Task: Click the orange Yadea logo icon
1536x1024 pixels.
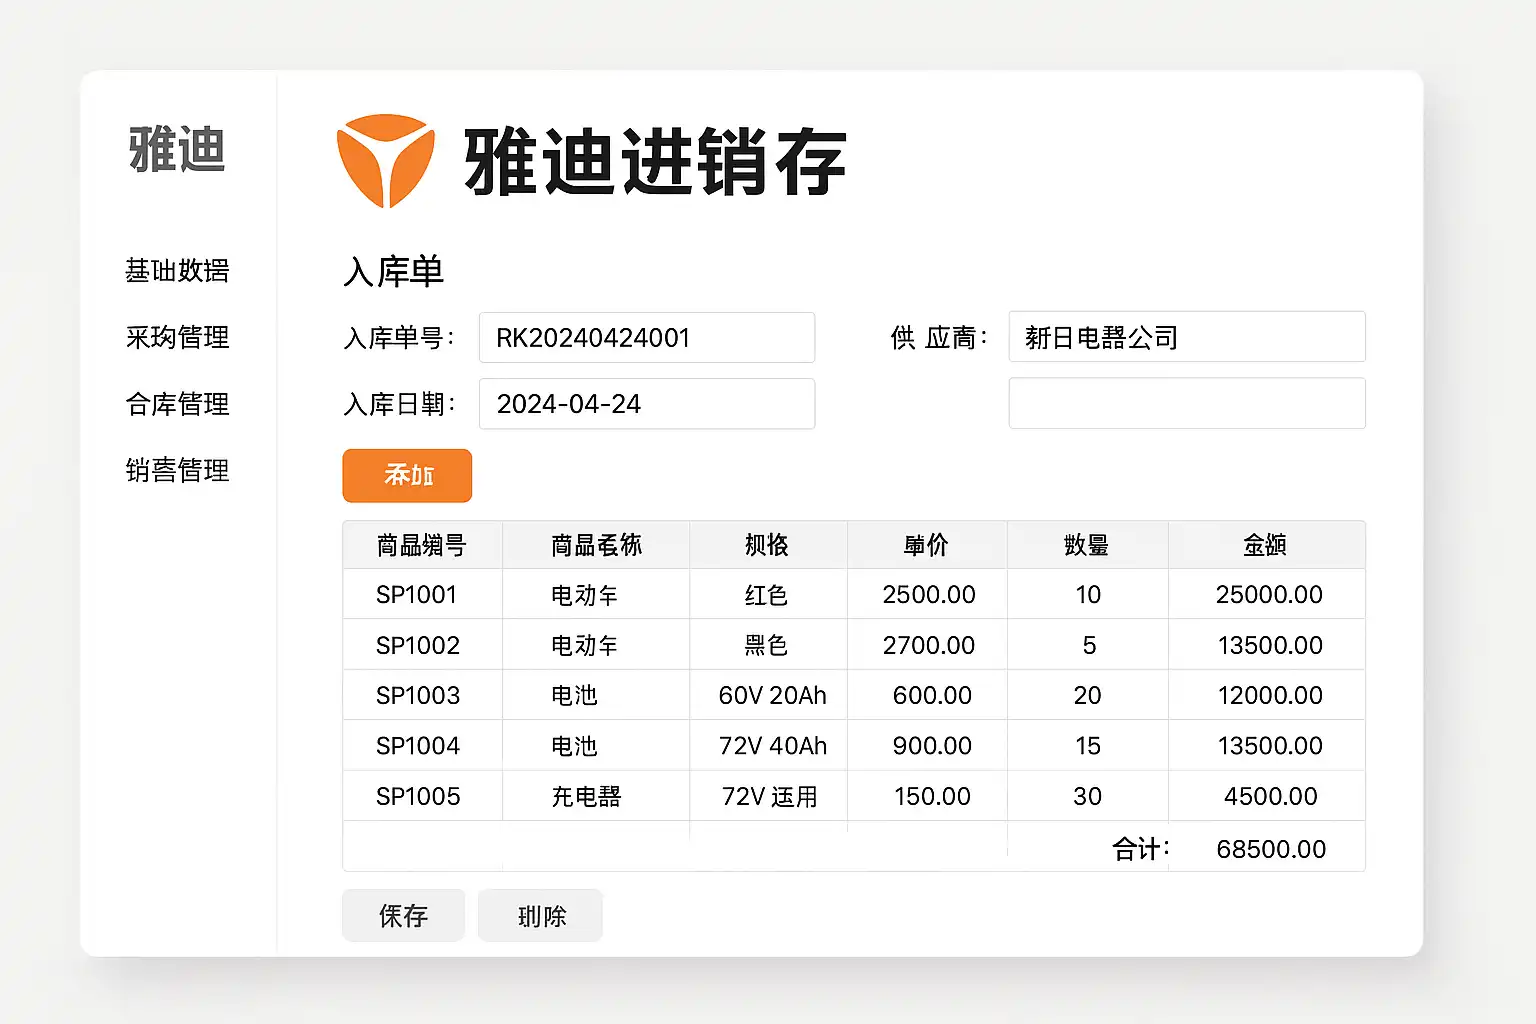Action: [386, 161]
